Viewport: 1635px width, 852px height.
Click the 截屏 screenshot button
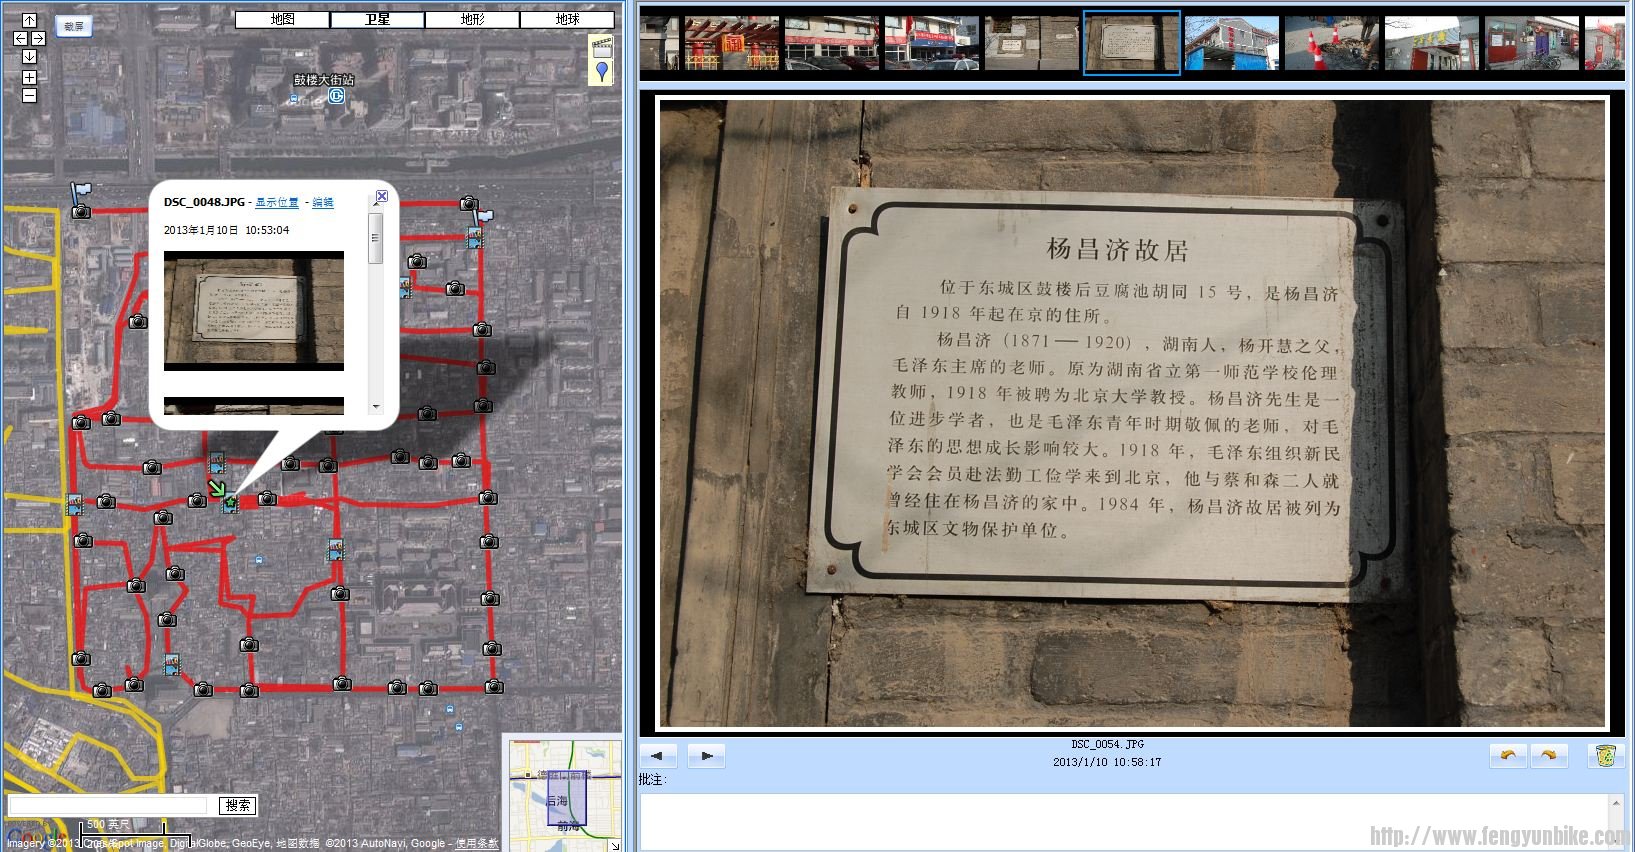(74, 27)
